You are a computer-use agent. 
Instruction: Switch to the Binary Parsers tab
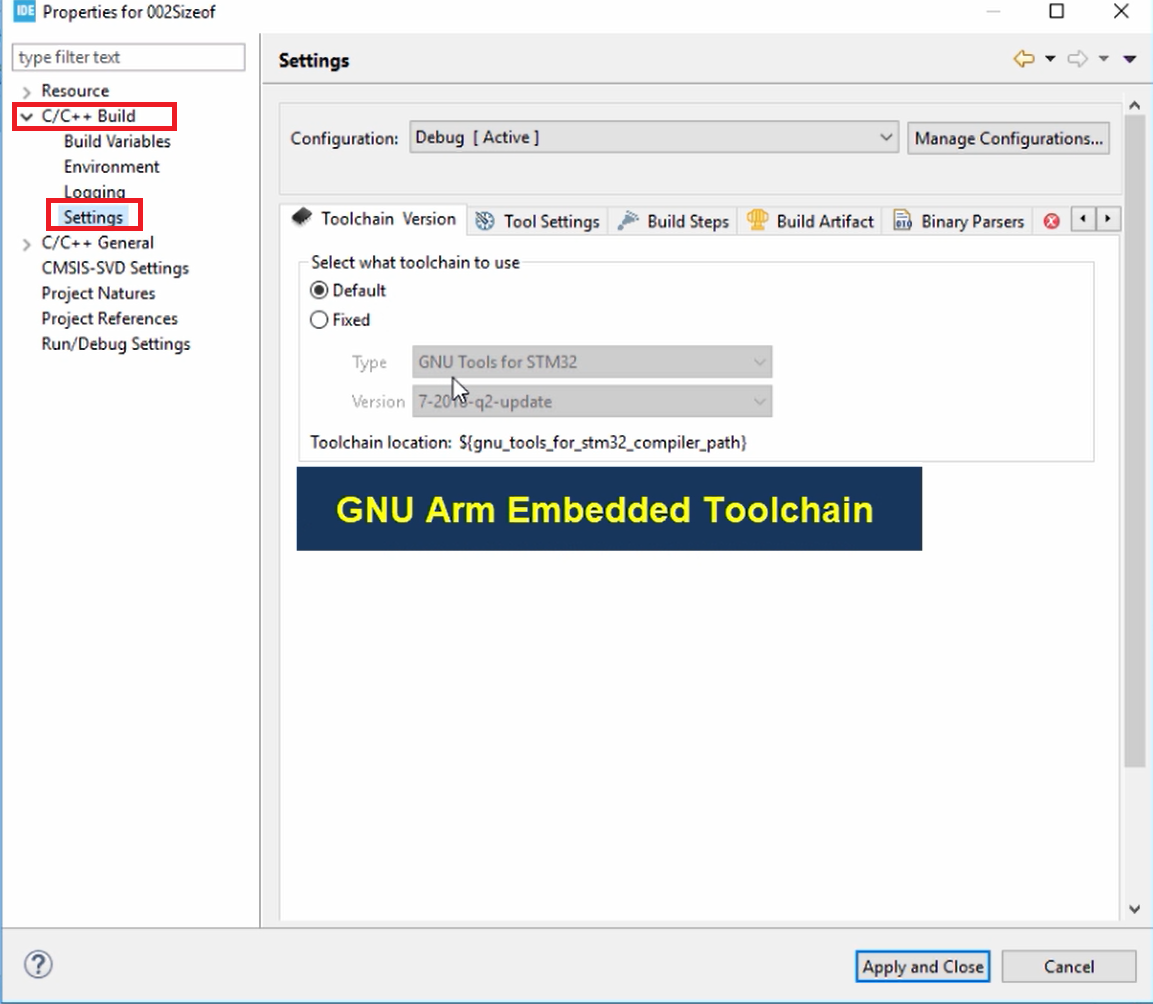pyautogui.click(x=958, y=221)
